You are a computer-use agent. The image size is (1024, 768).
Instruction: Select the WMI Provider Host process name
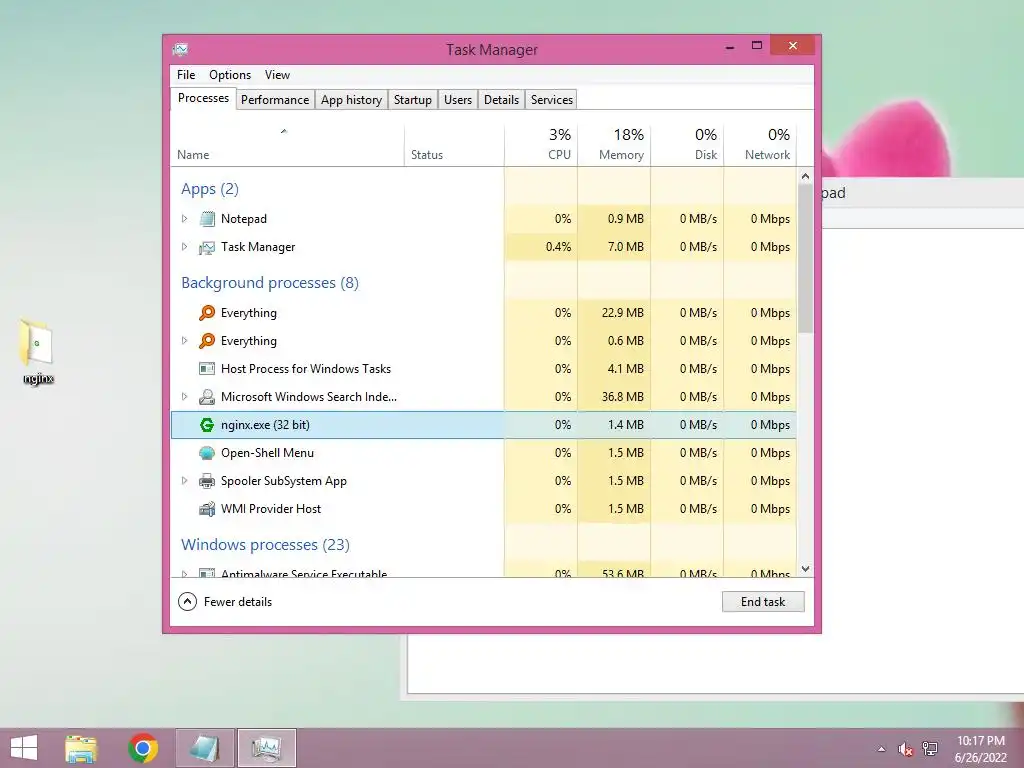click(x=271, y=509)
